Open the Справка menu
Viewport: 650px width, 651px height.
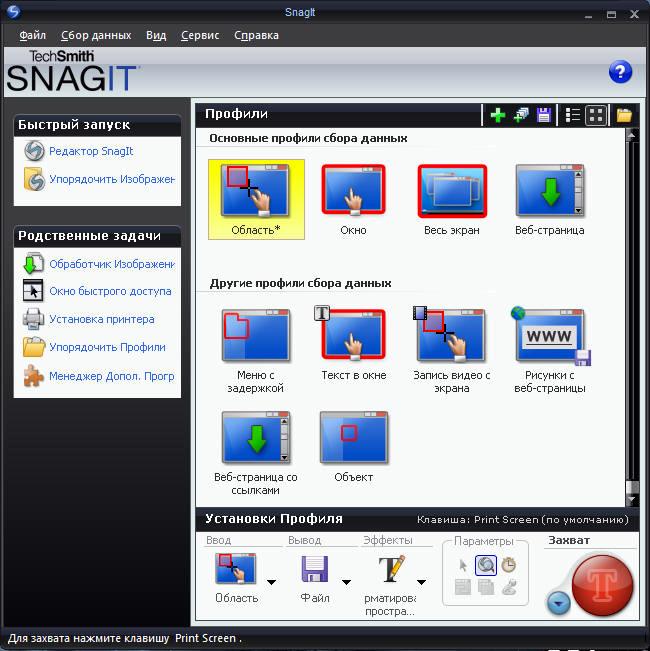pyautogui.click(x=256, y=35)
